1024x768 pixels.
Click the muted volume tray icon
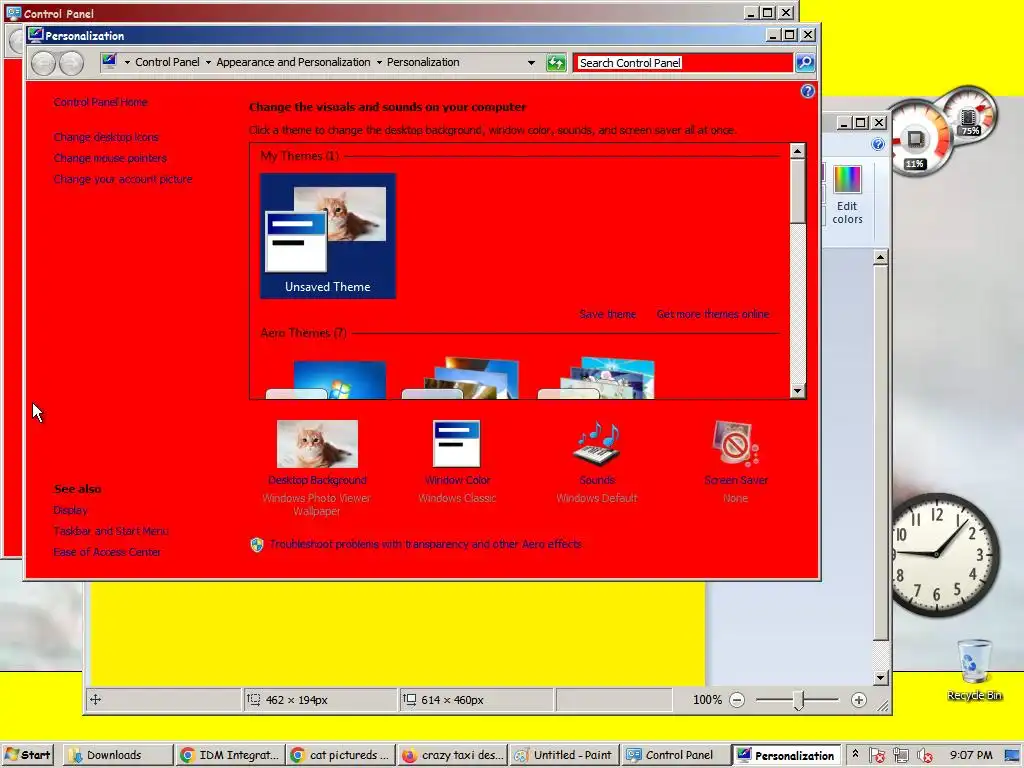point(925,755)
